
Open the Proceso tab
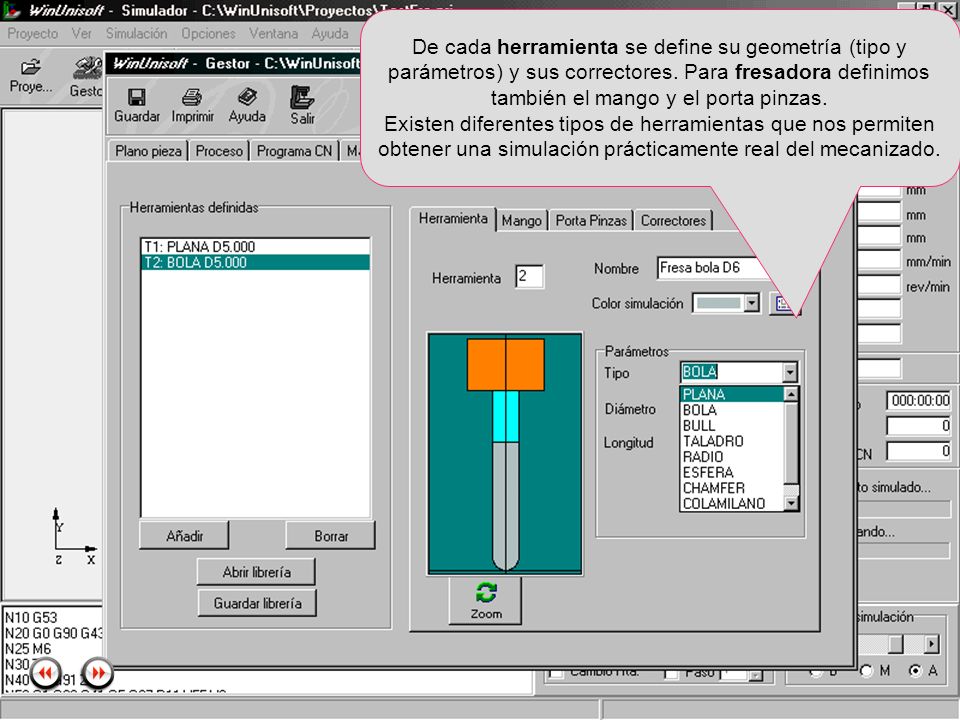point(219,151)
